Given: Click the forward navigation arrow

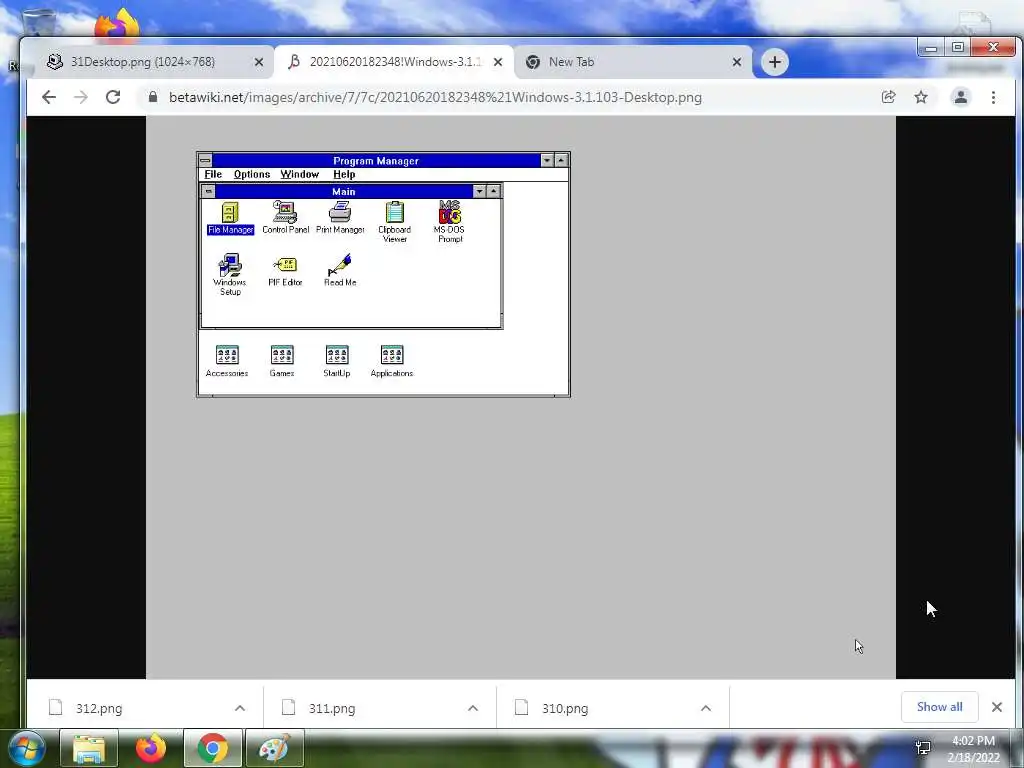Looking at the screenshot, I should coord(80,97).
